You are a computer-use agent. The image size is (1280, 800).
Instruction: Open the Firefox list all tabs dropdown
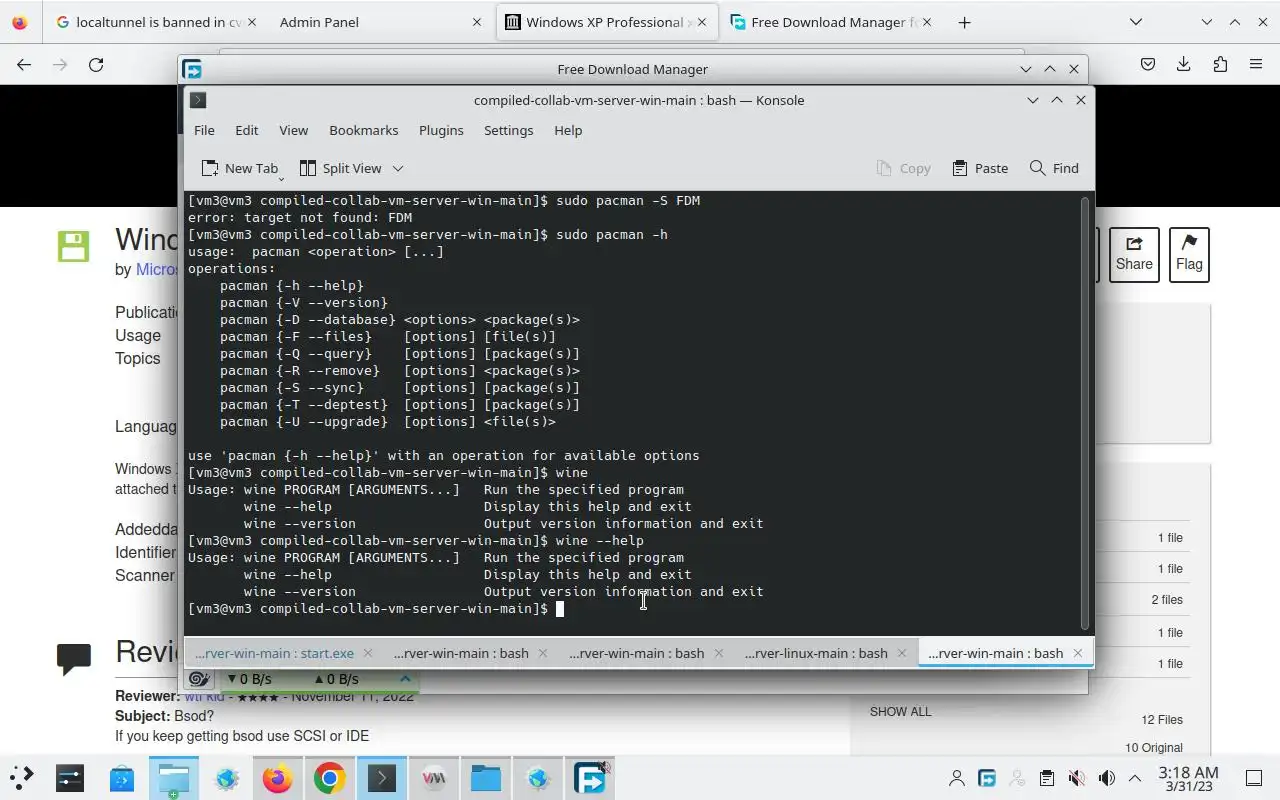click(1136, 22)
